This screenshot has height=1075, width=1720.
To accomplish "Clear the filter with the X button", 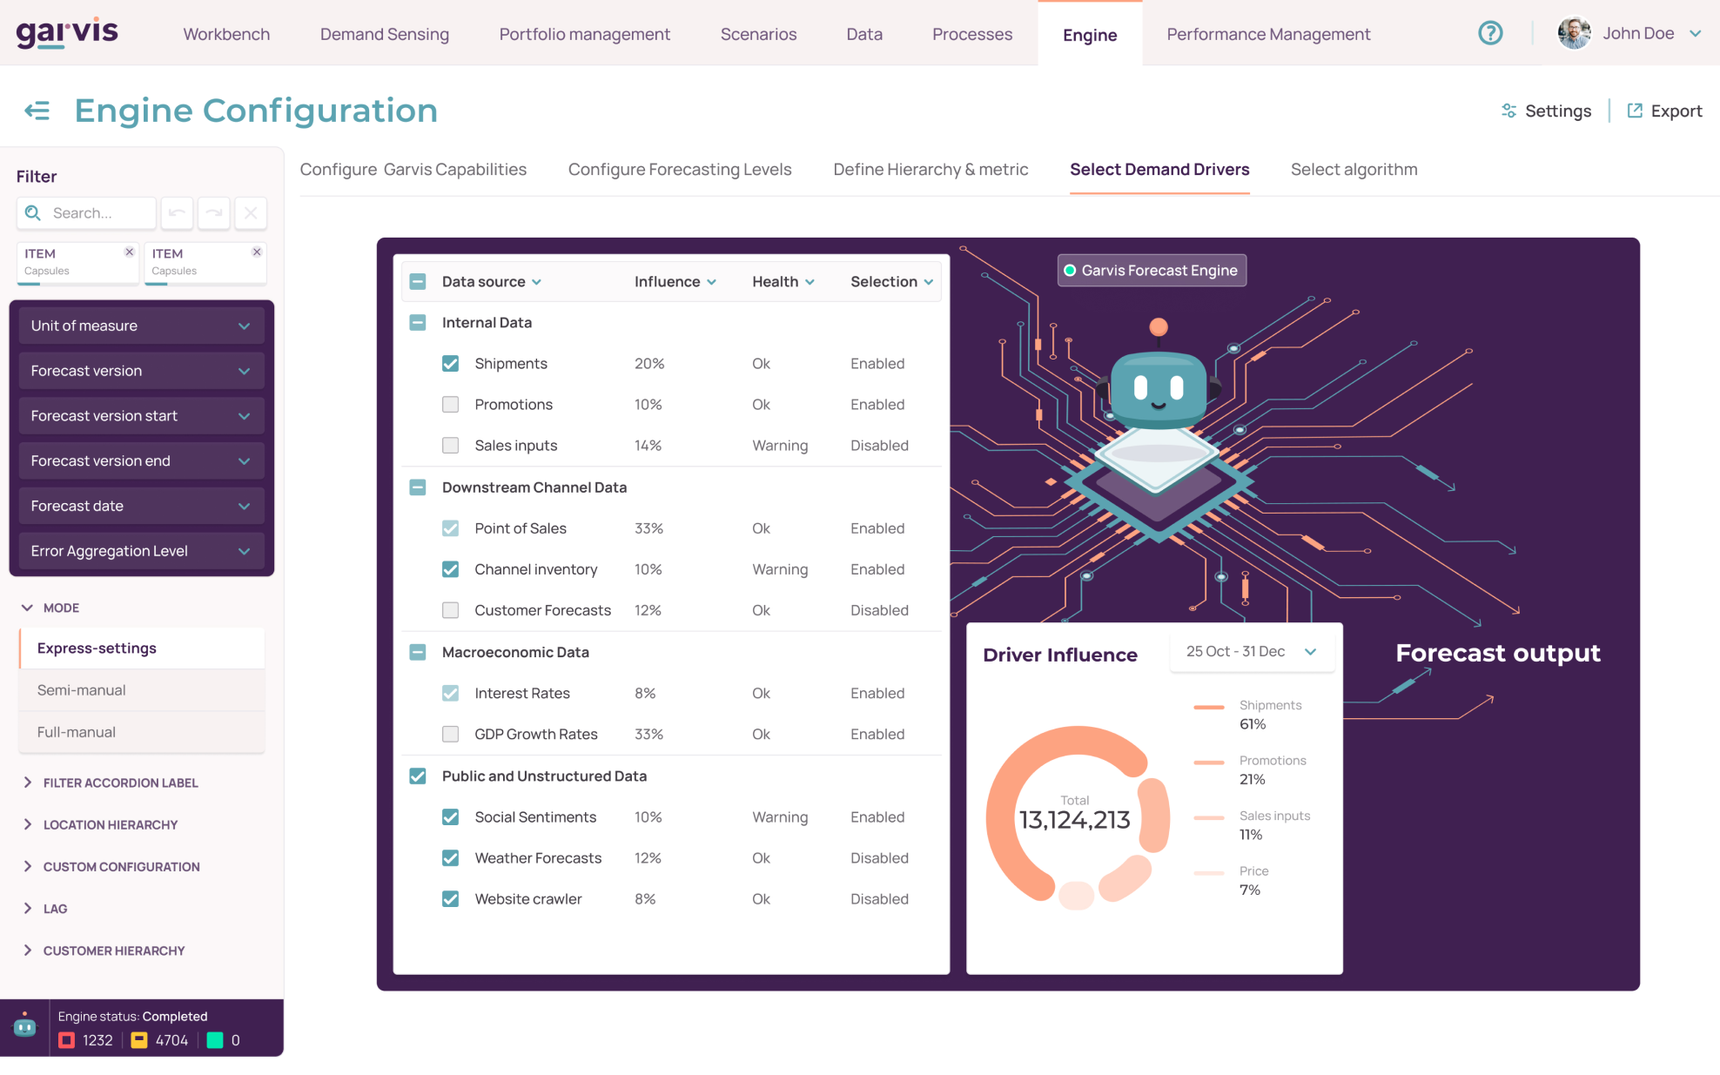I will [251, 213].
